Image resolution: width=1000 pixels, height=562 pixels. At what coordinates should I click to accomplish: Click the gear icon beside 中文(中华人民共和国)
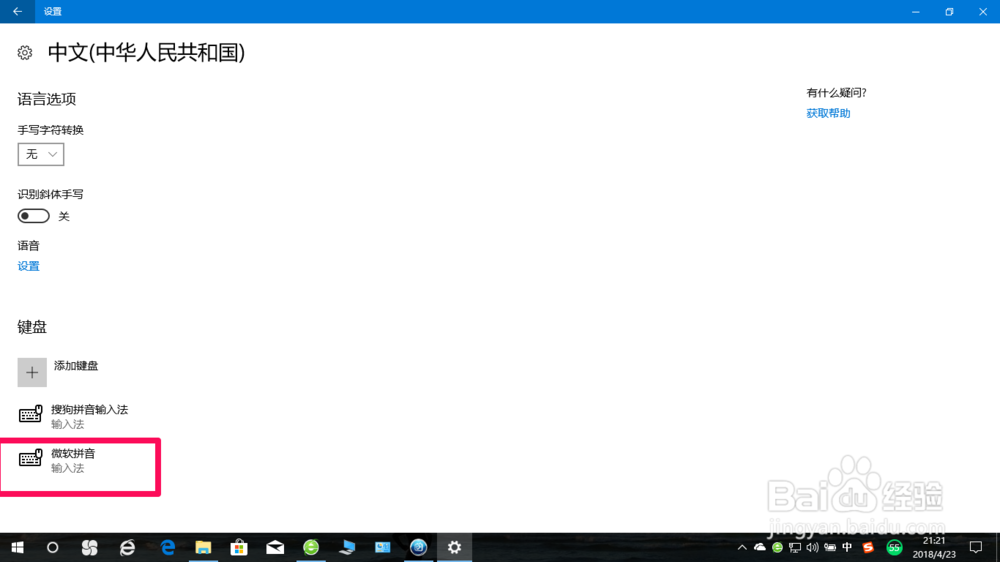point(25,53)
